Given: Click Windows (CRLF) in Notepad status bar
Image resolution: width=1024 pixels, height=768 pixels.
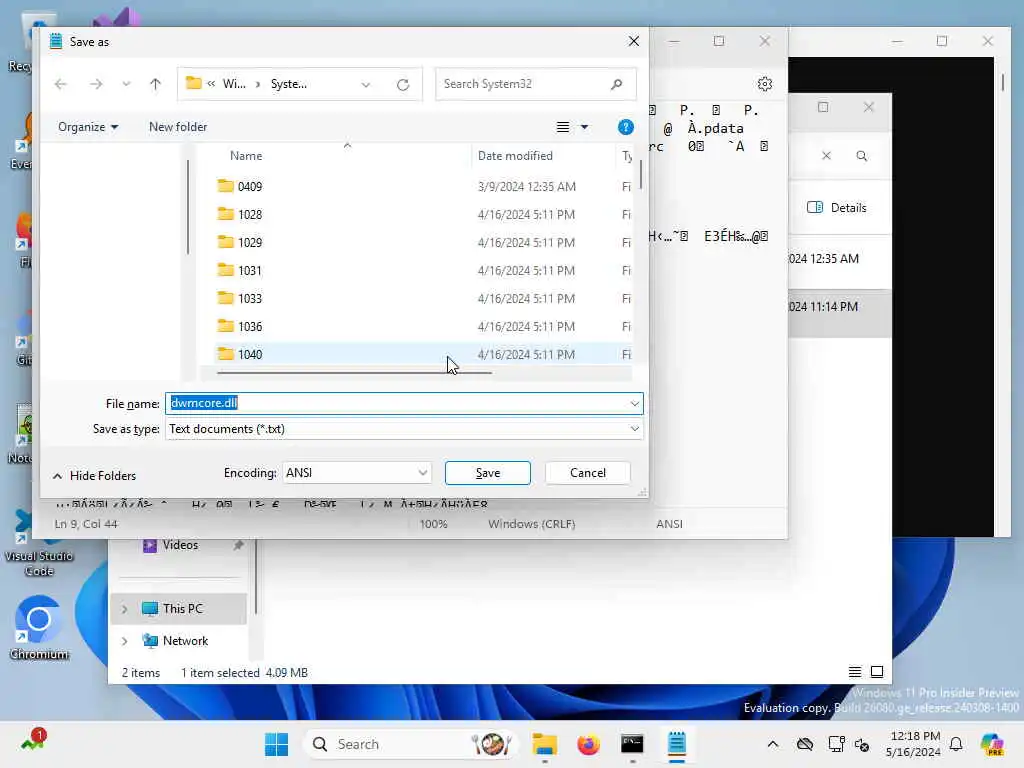Looking at the screenshot, I should coord(532,524).
